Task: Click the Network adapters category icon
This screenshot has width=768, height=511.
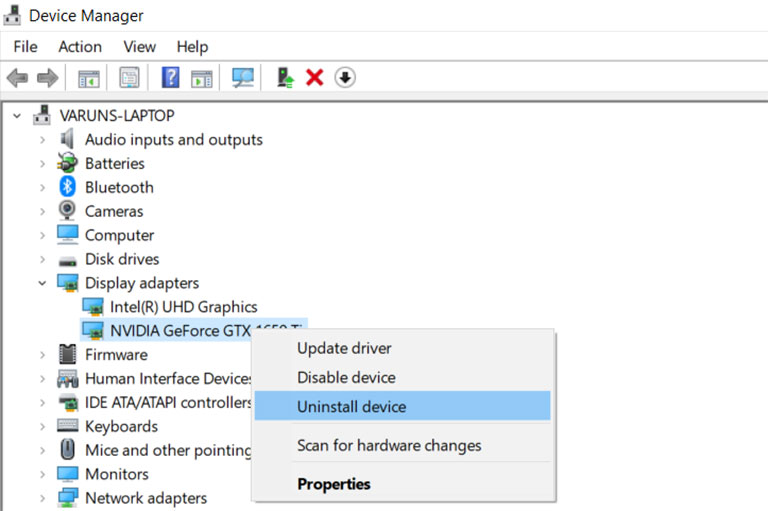Action: pyautogui.click(x=68, y=497)
